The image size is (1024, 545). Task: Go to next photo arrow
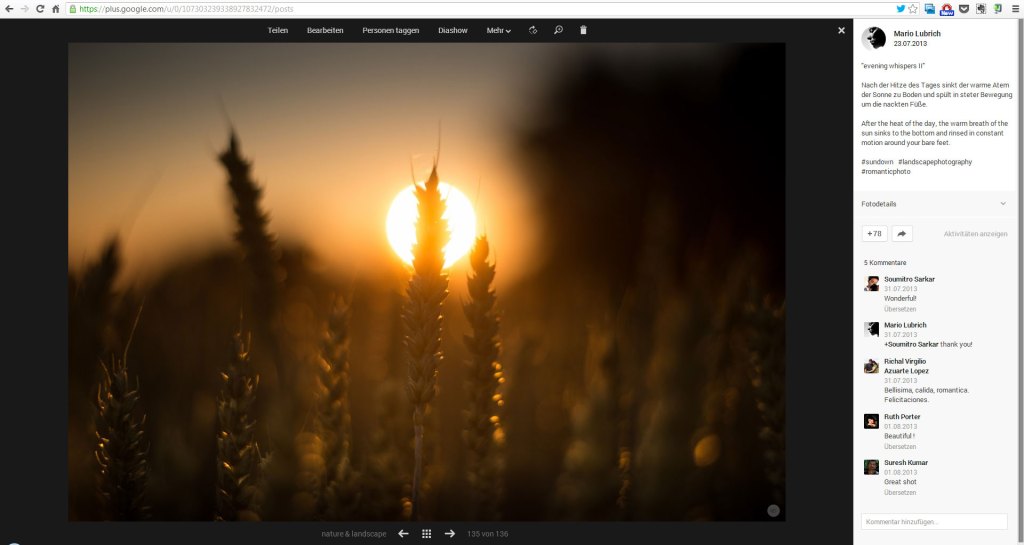[x=450, y=534]
